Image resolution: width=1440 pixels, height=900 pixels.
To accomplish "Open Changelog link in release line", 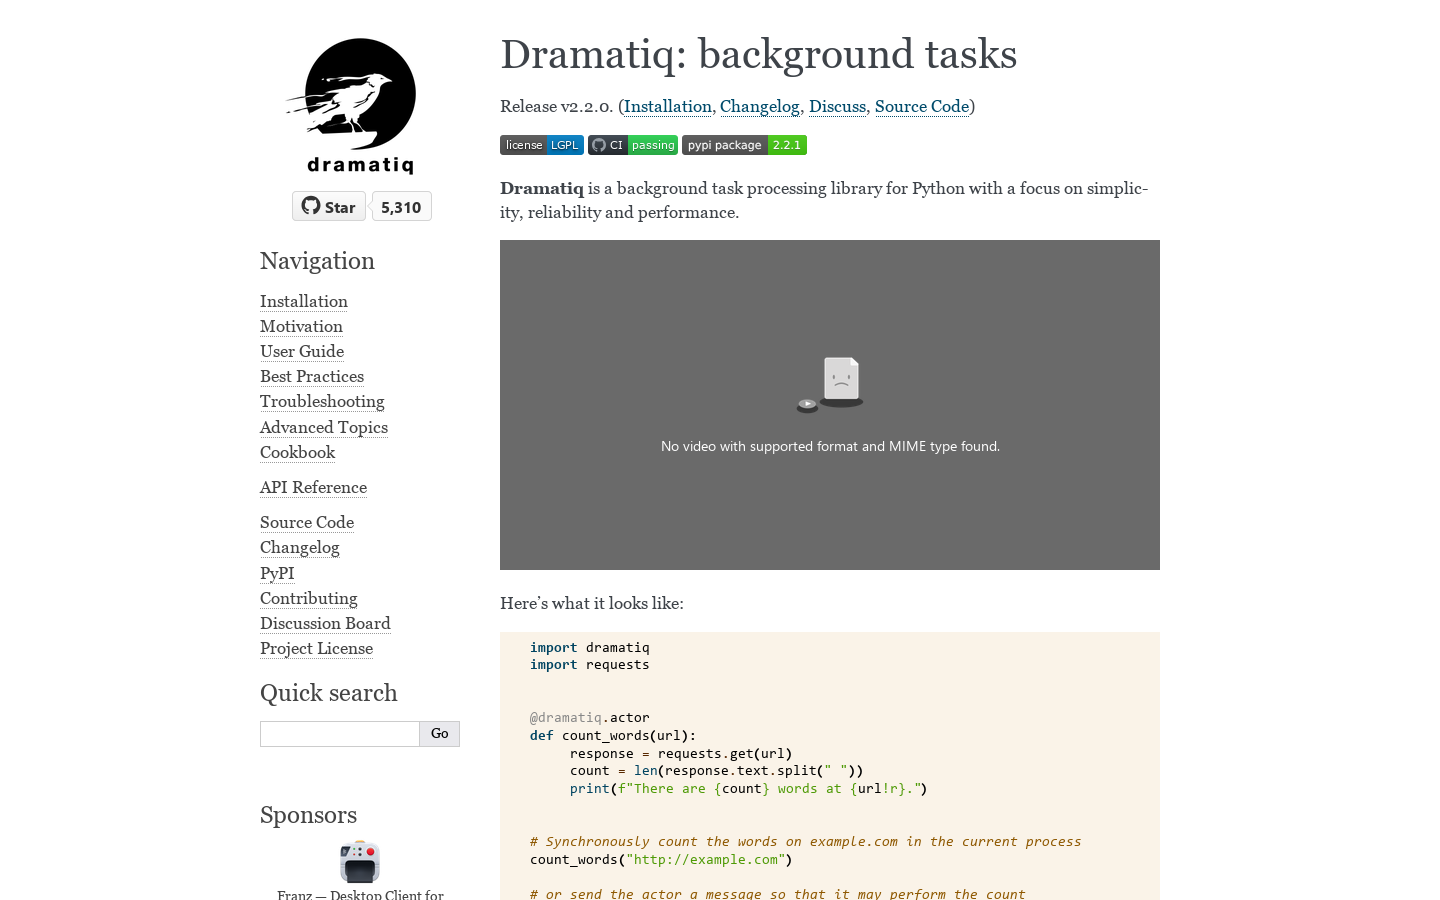I will pyautogui.click(x=760, y=106).
